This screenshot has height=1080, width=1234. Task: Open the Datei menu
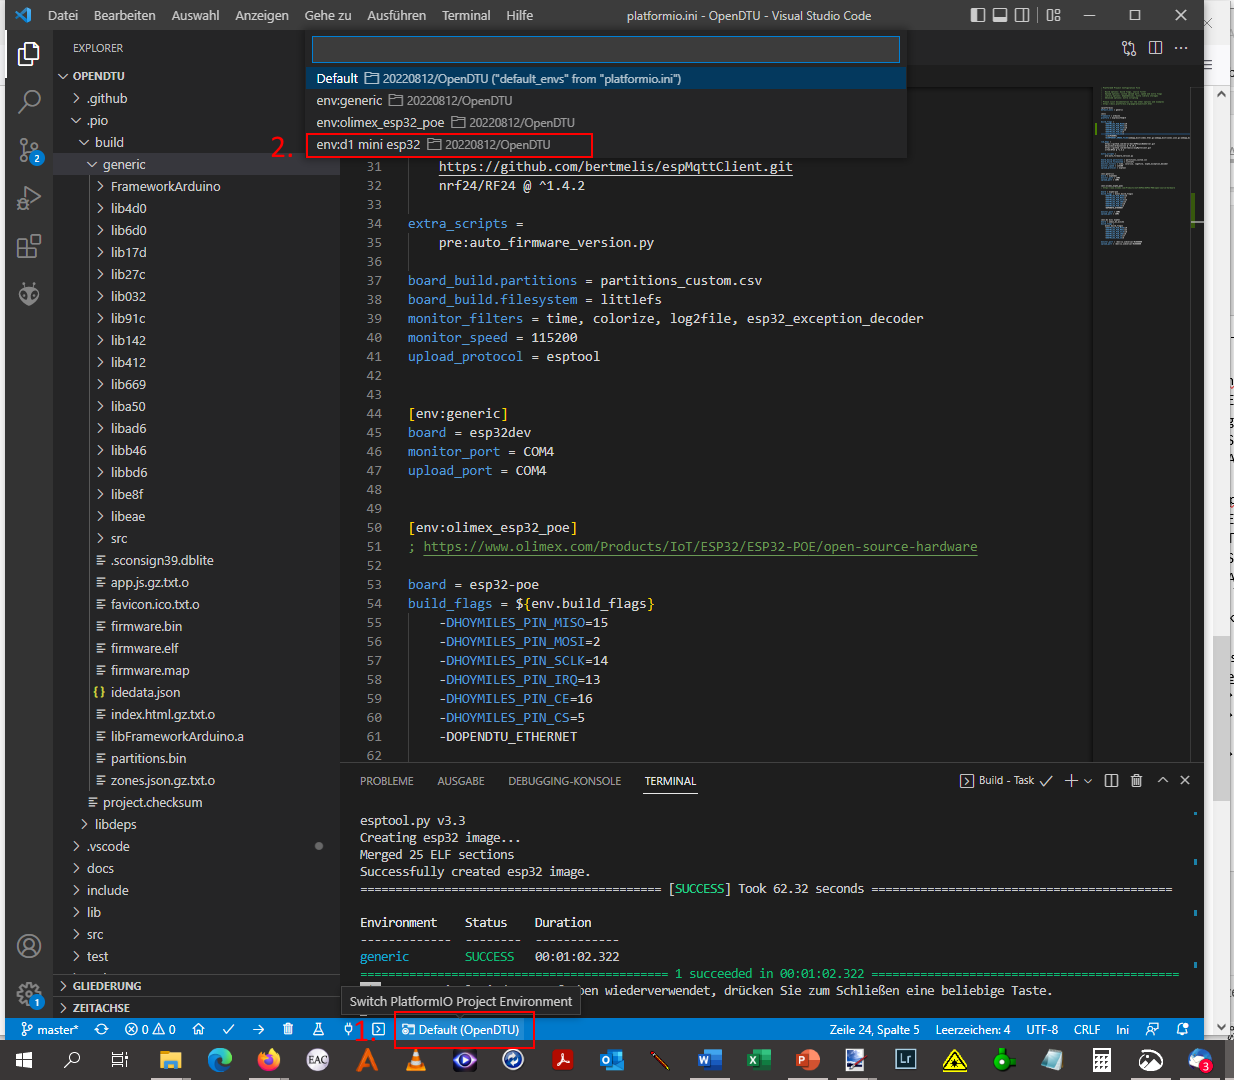pyautogui.click(x=63, y=15)
